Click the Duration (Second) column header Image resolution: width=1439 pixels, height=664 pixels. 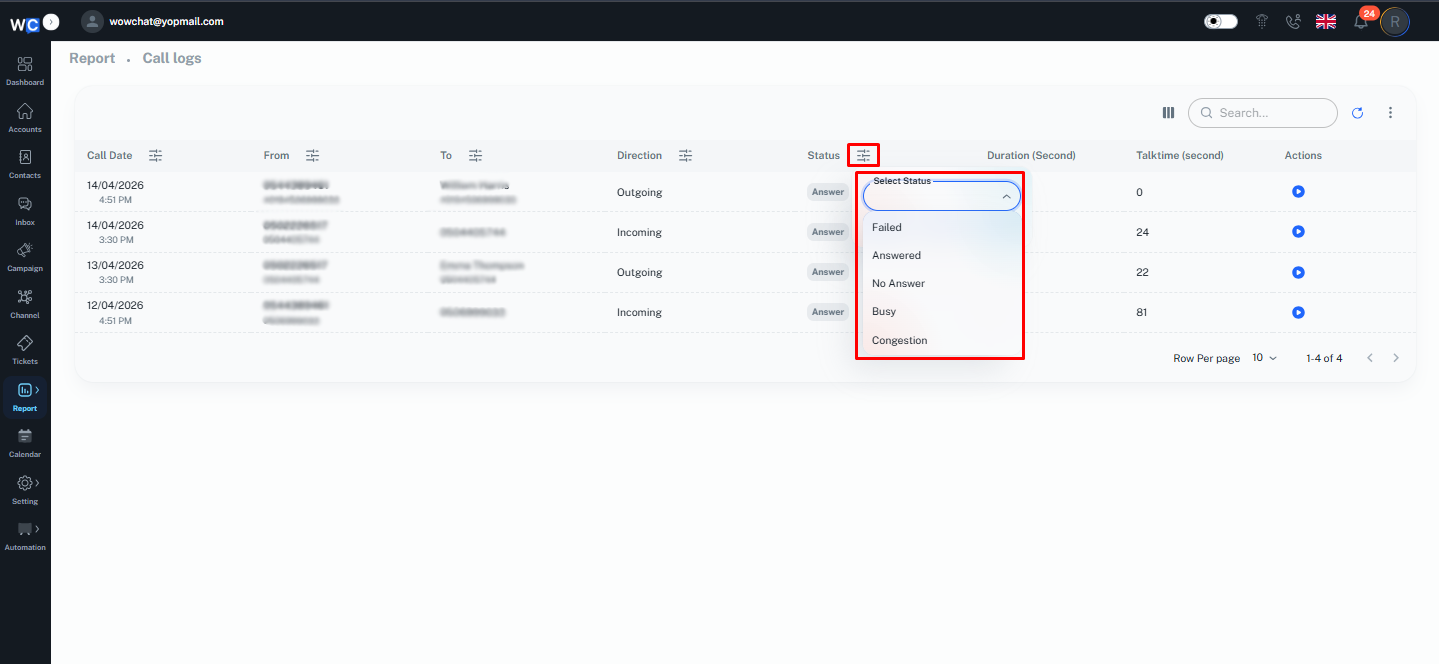[1031, 155]
